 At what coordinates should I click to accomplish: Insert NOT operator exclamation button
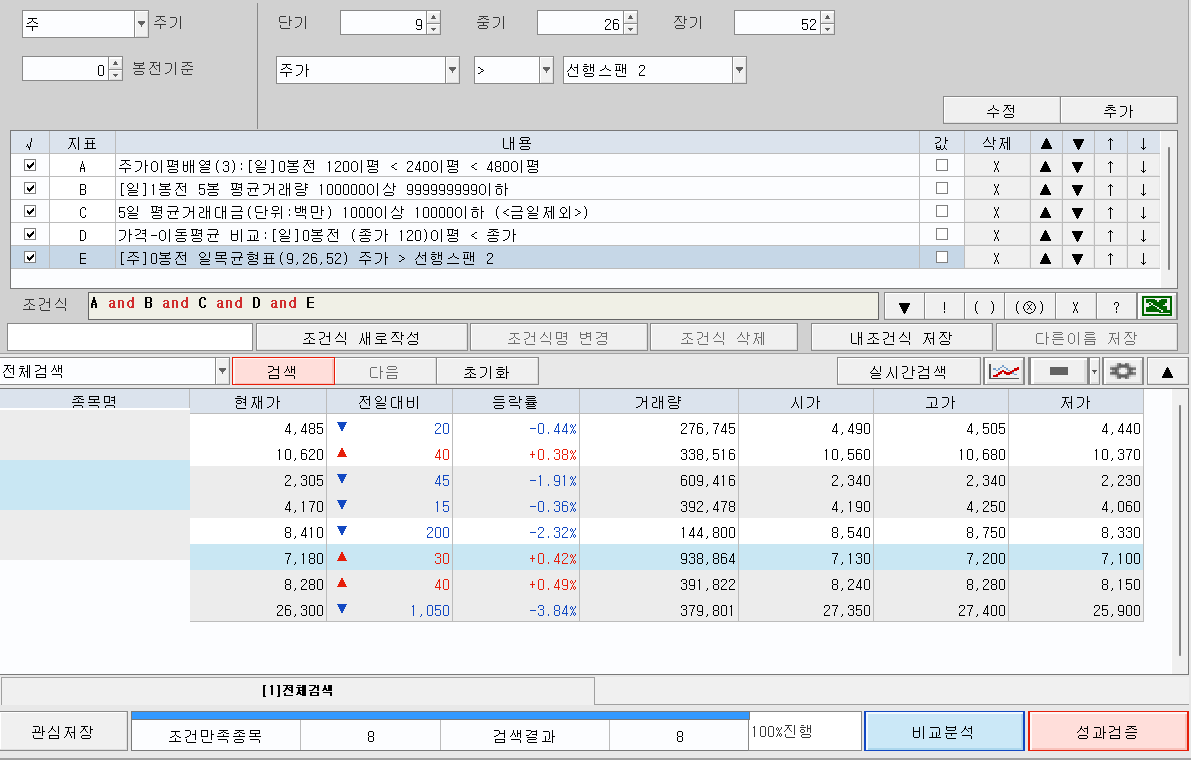944,307
